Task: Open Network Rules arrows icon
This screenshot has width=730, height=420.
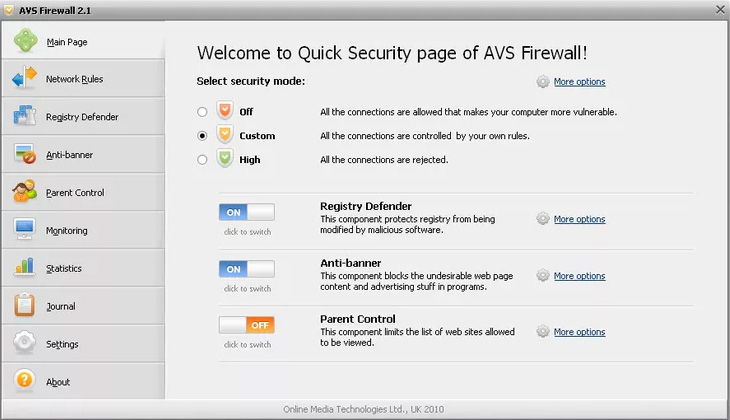Action: pyautogui.click(x=24, y=78)
